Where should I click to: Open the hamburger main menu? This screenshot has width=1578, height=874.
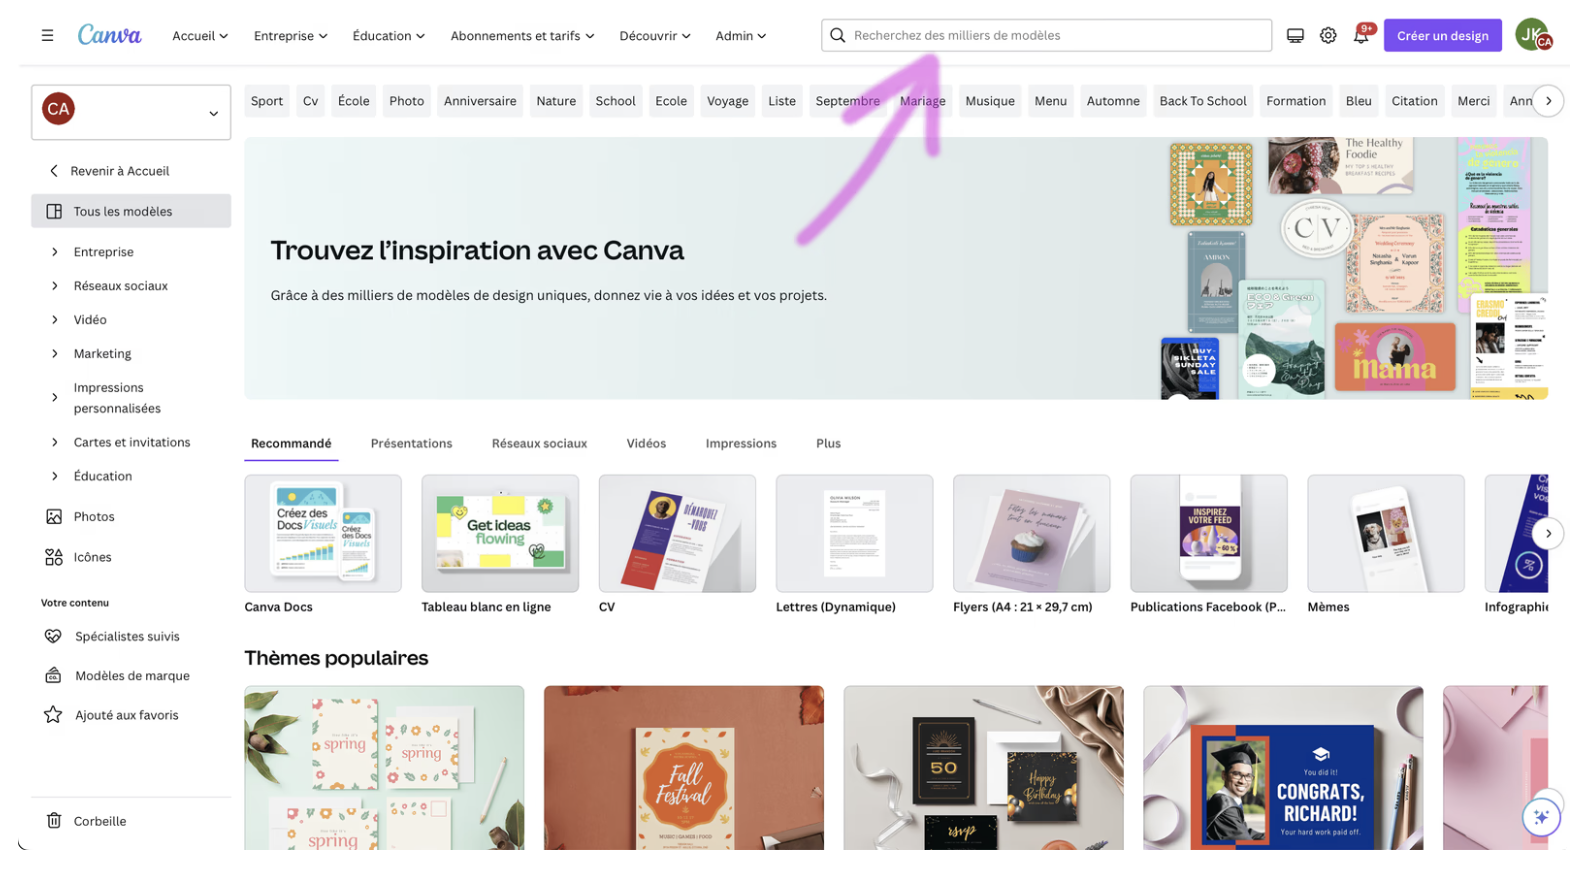click(x=47, y=35)
